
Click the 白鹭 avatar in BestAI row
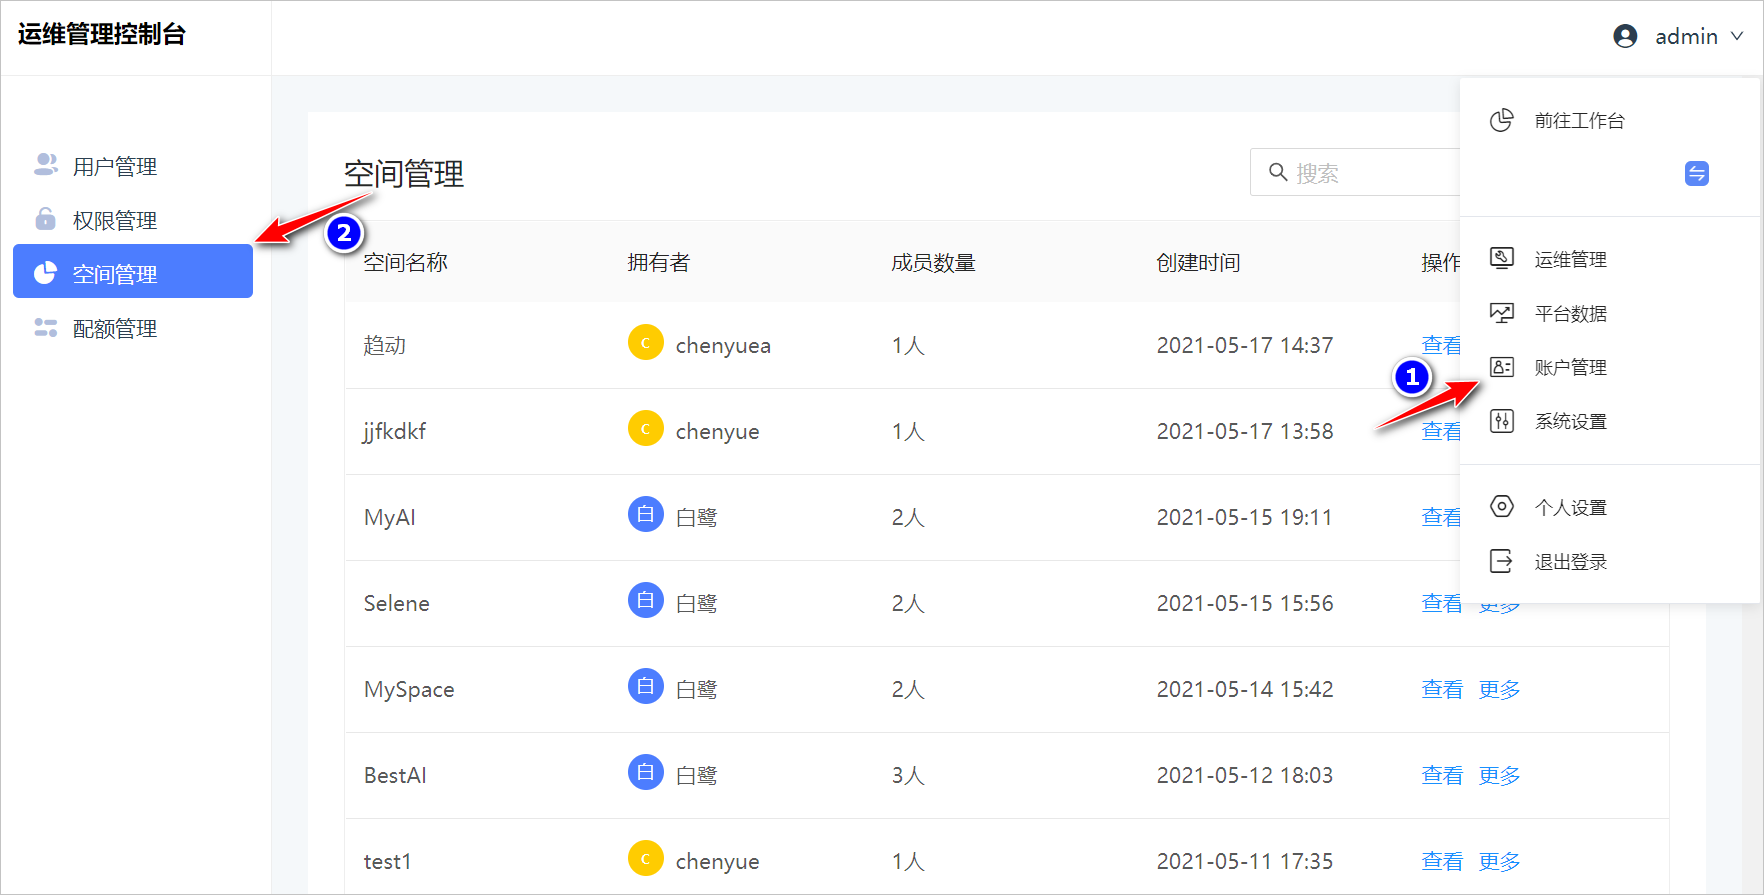pos(646,772)
